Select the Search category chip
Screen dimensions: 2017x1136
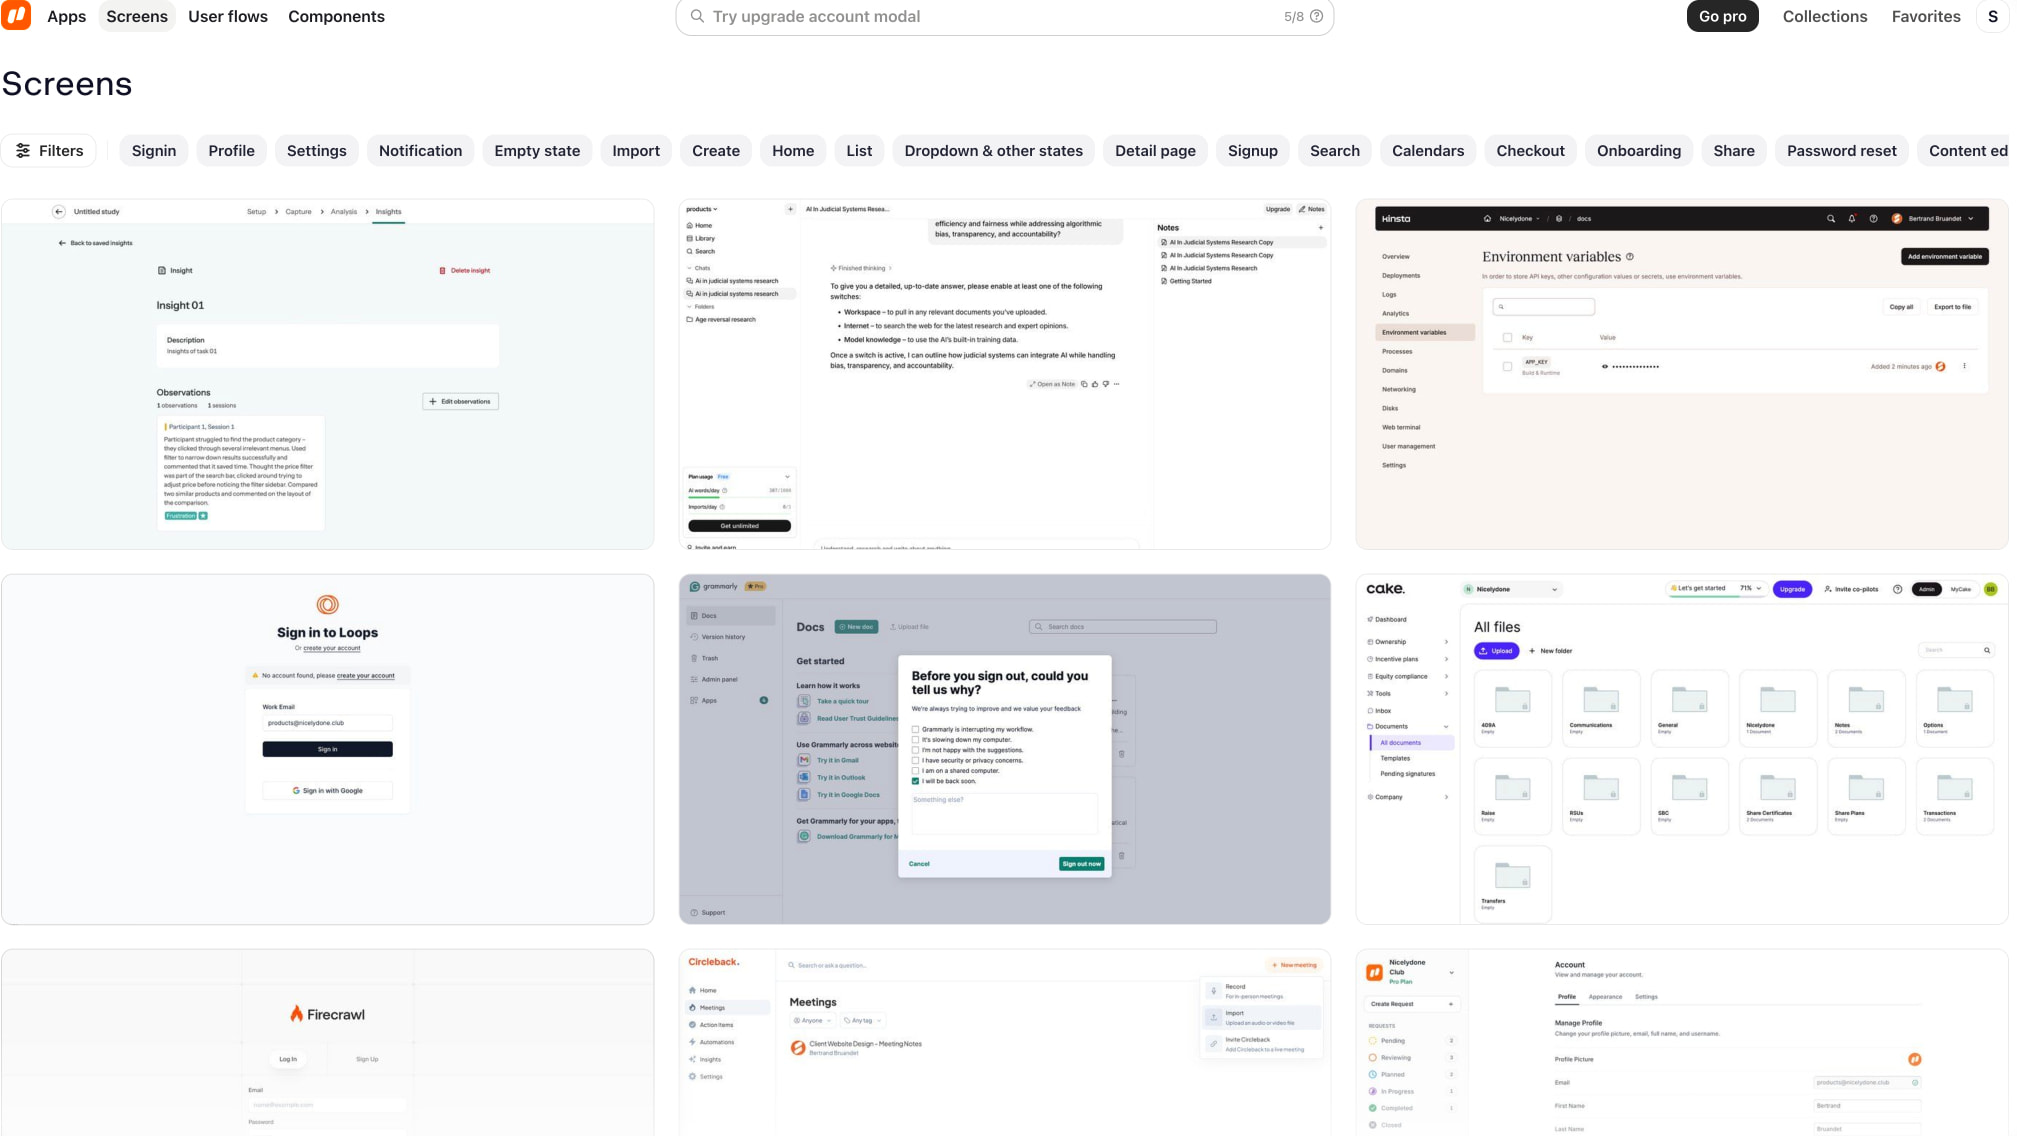point(1335,150)
